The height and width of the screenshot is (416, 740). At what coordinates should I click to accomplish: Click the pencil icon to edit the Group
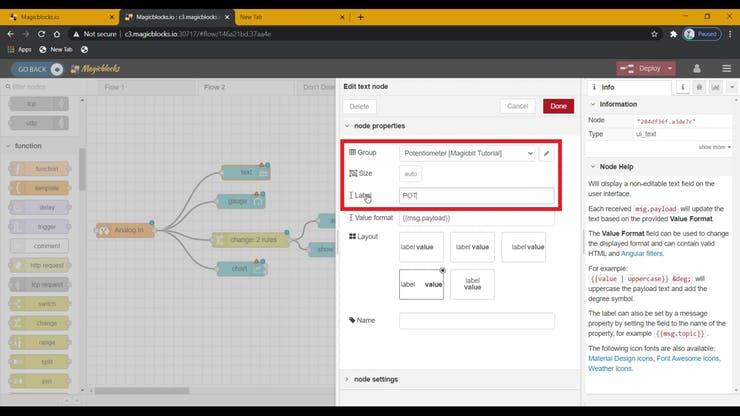(x=546, y=153)
